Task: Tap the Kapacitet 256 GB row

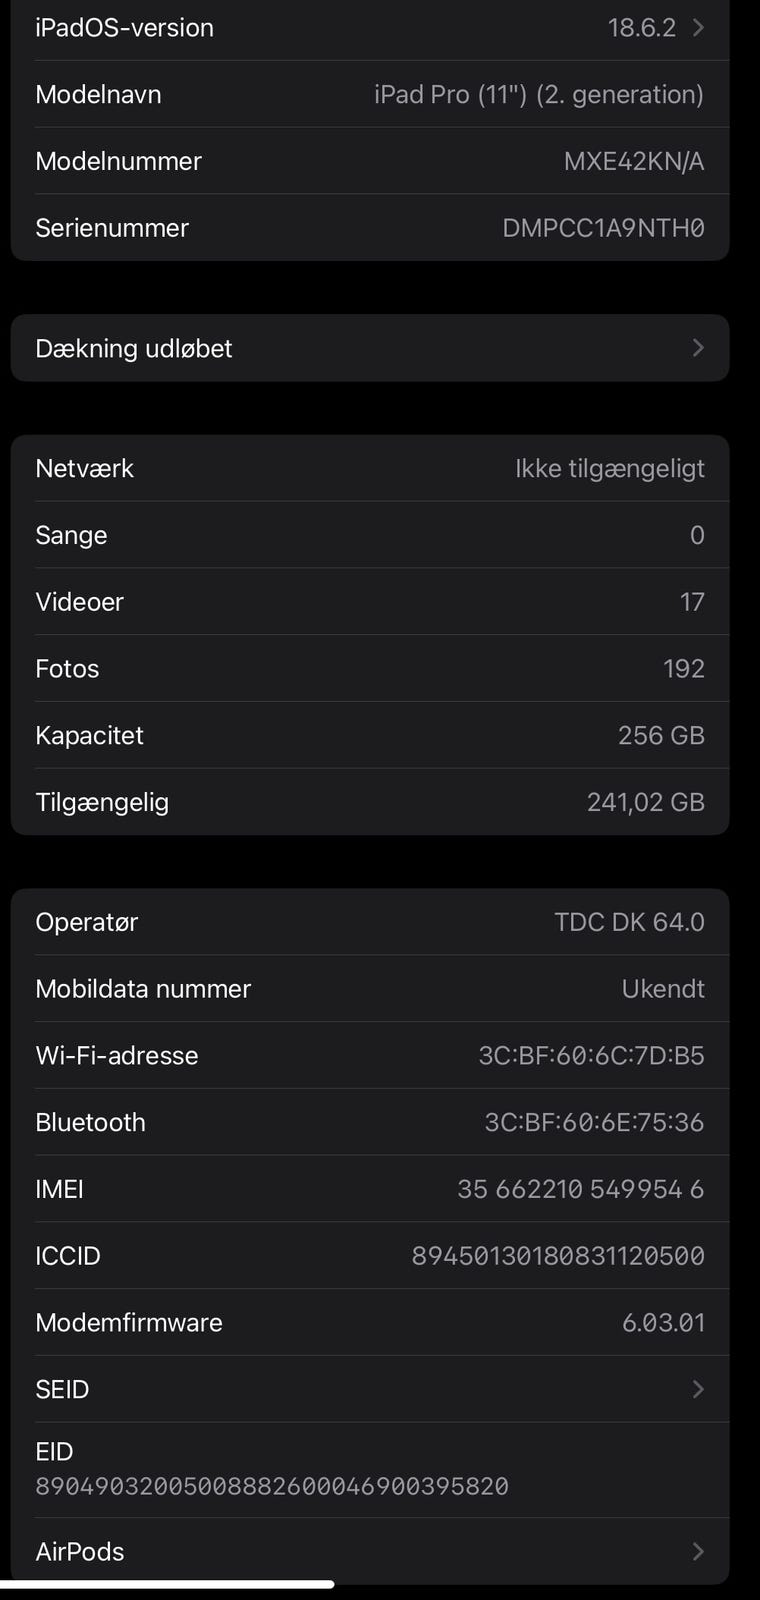Action: [370, 735]
